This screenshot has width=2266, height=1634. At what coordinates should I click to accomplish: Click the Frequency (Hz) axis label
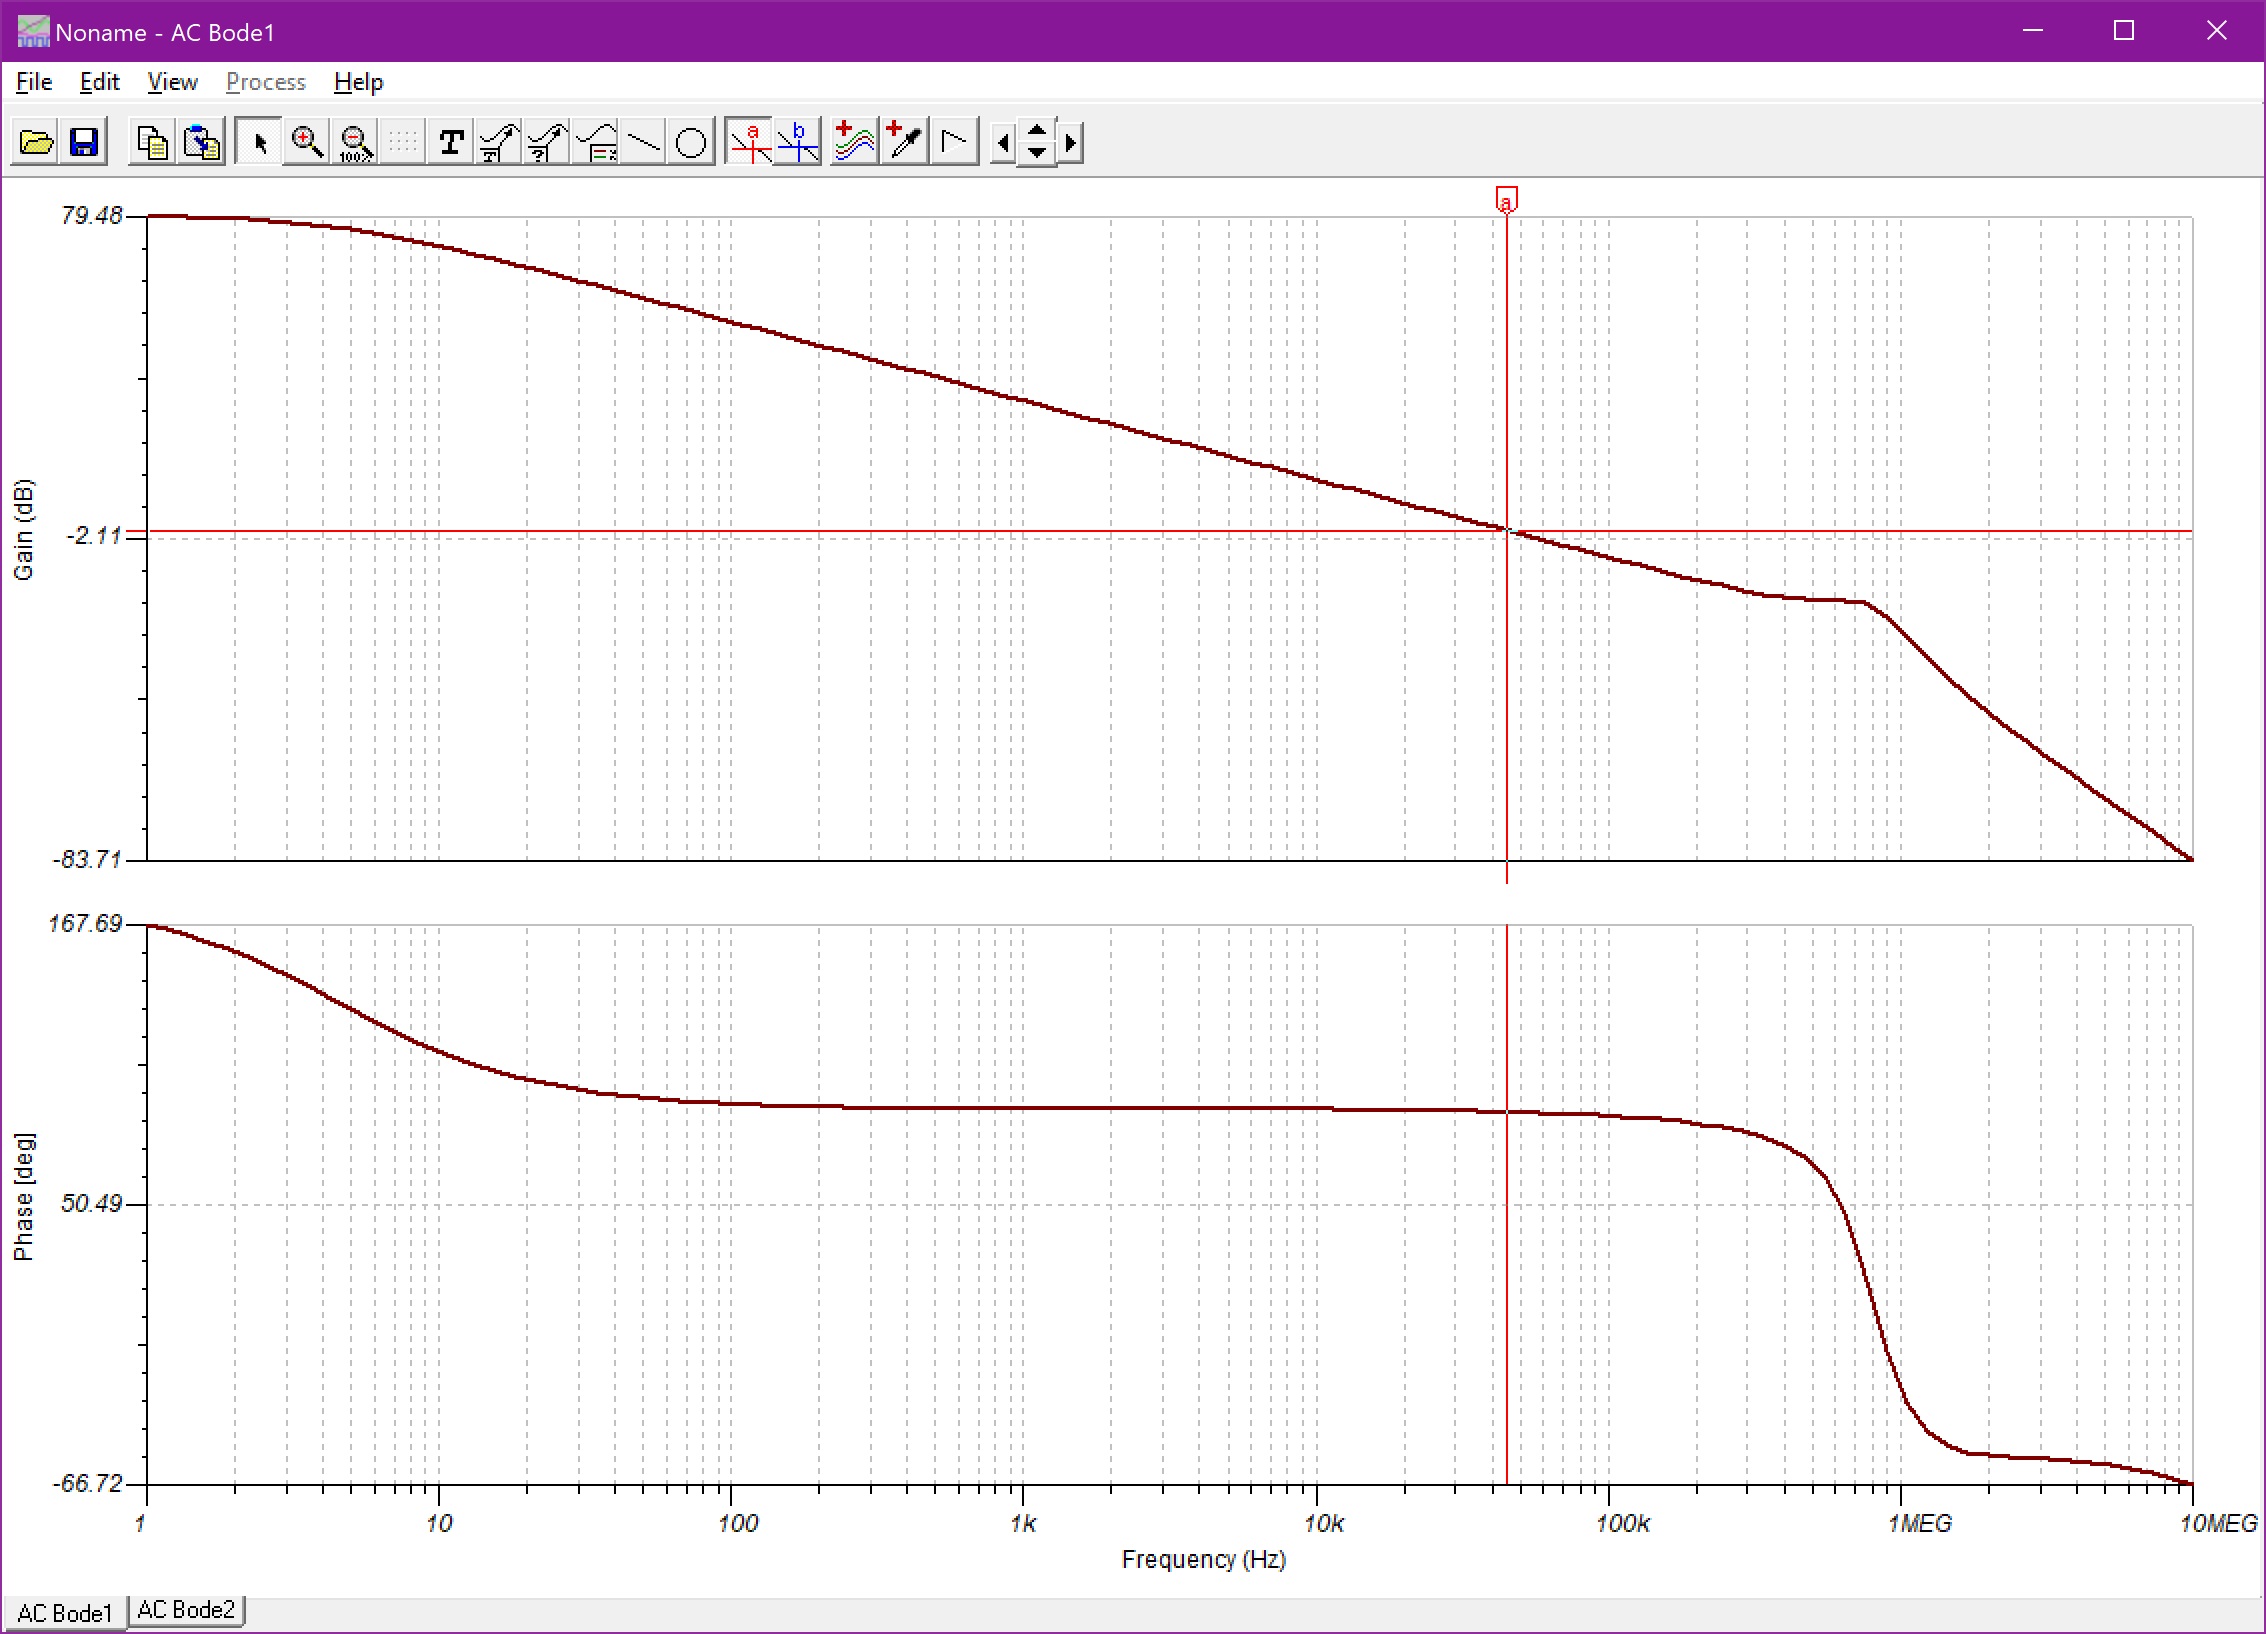pos(1204,1559)
